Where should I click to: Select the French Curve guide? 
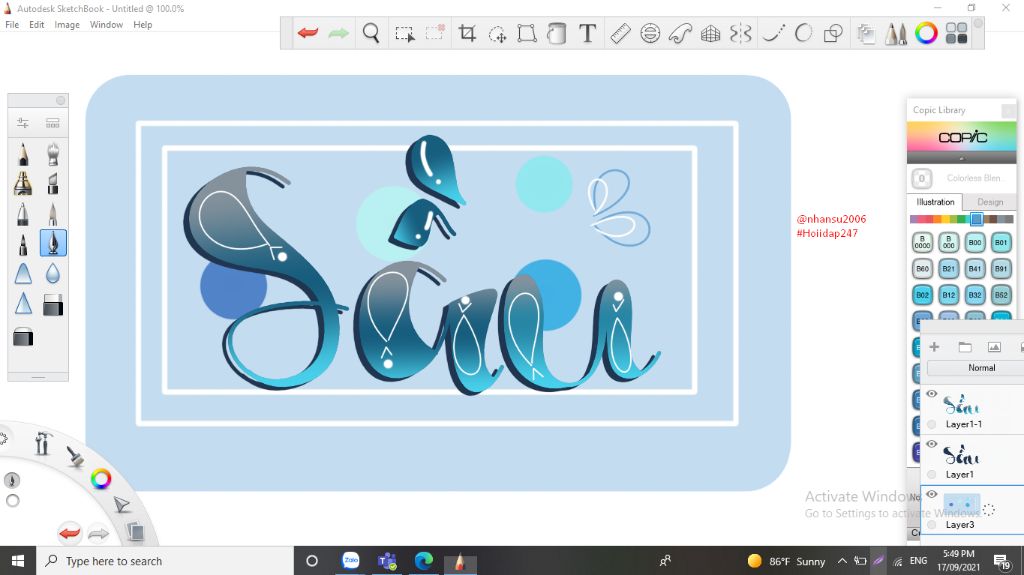coord(680,33)
